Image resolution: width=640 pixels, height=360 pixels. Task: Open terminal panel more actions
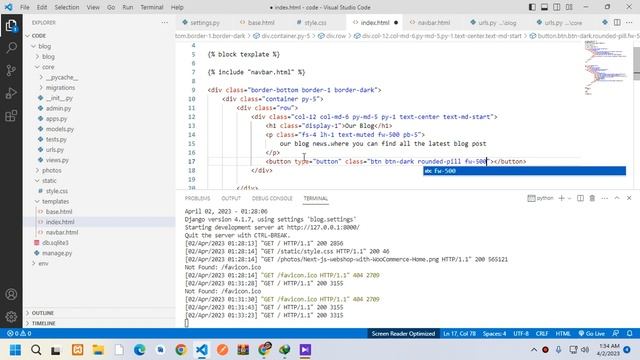604,198
